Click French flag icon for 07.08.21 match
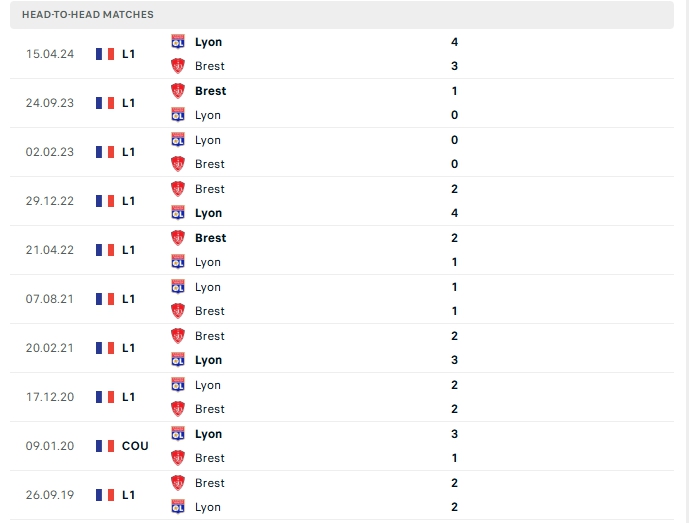689x523 pixels. coord(105,299)
